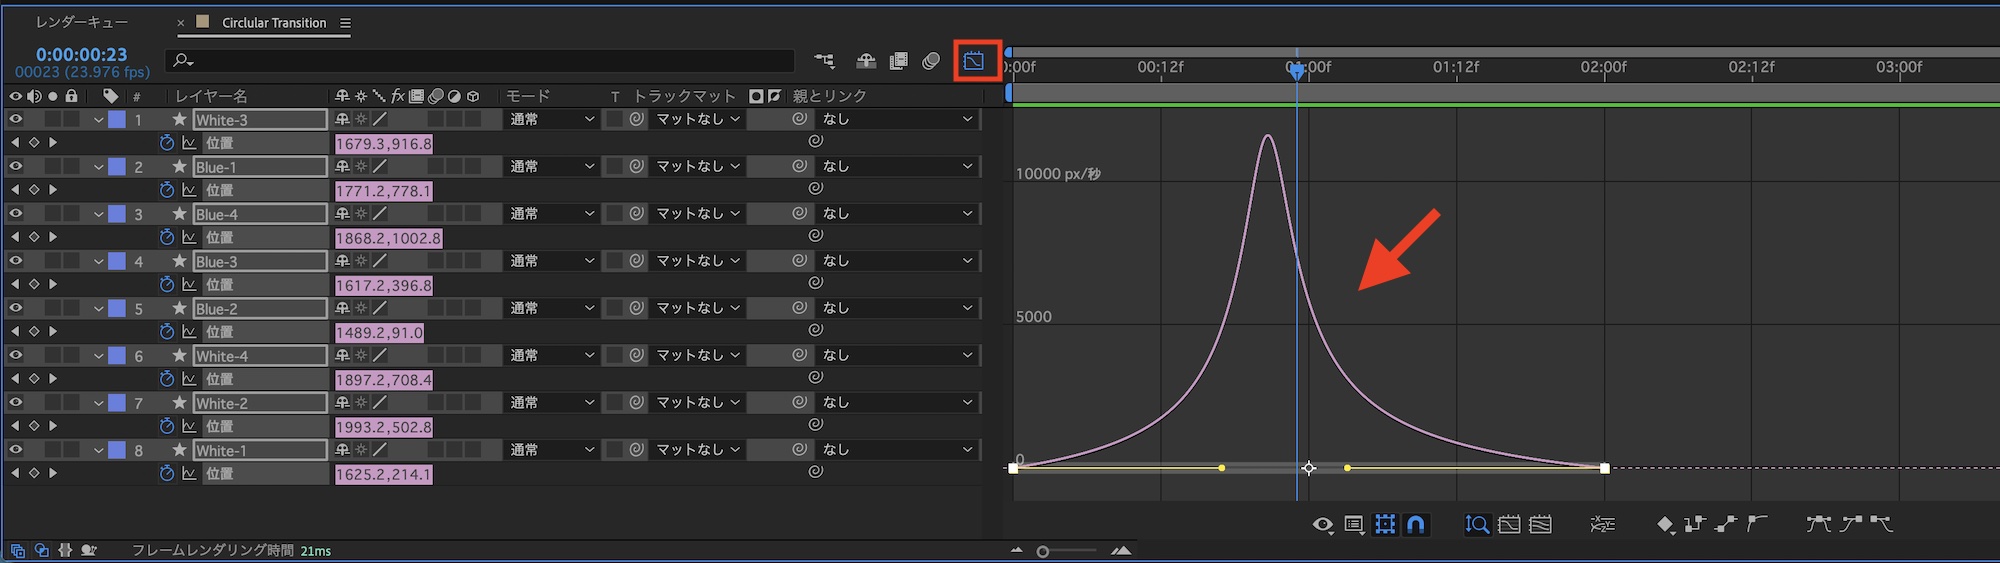Click the current timecode 0:00:00:23
This screenshot has height=563, width=2000.
(x=82, y=54)
